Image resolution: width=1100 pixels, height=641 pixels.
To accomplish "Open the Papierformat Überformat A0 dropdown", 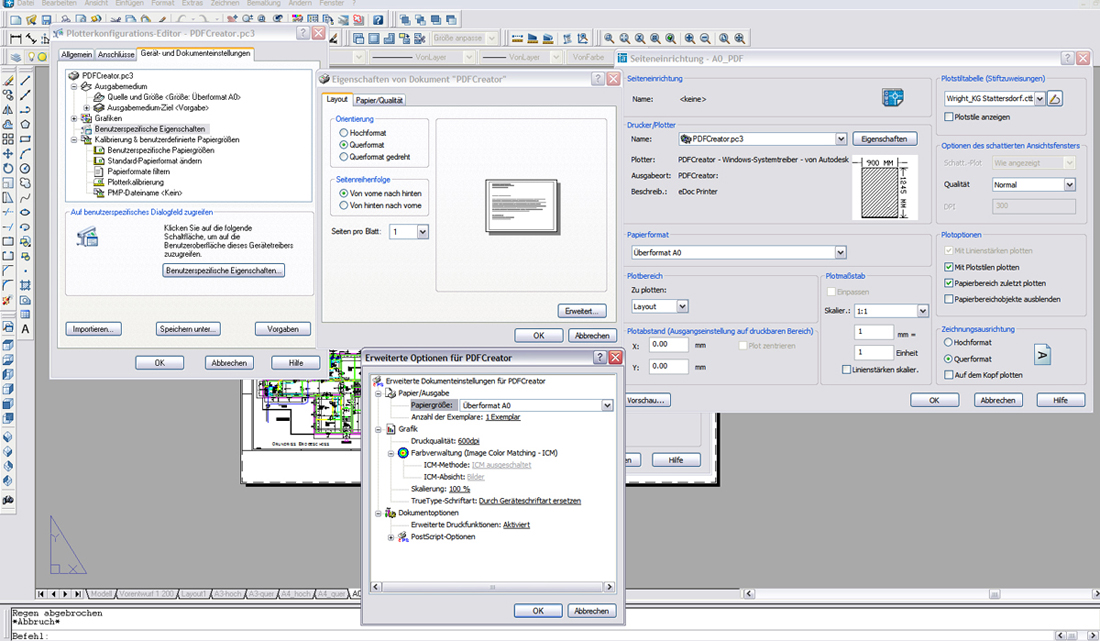I will click(840, 252).
